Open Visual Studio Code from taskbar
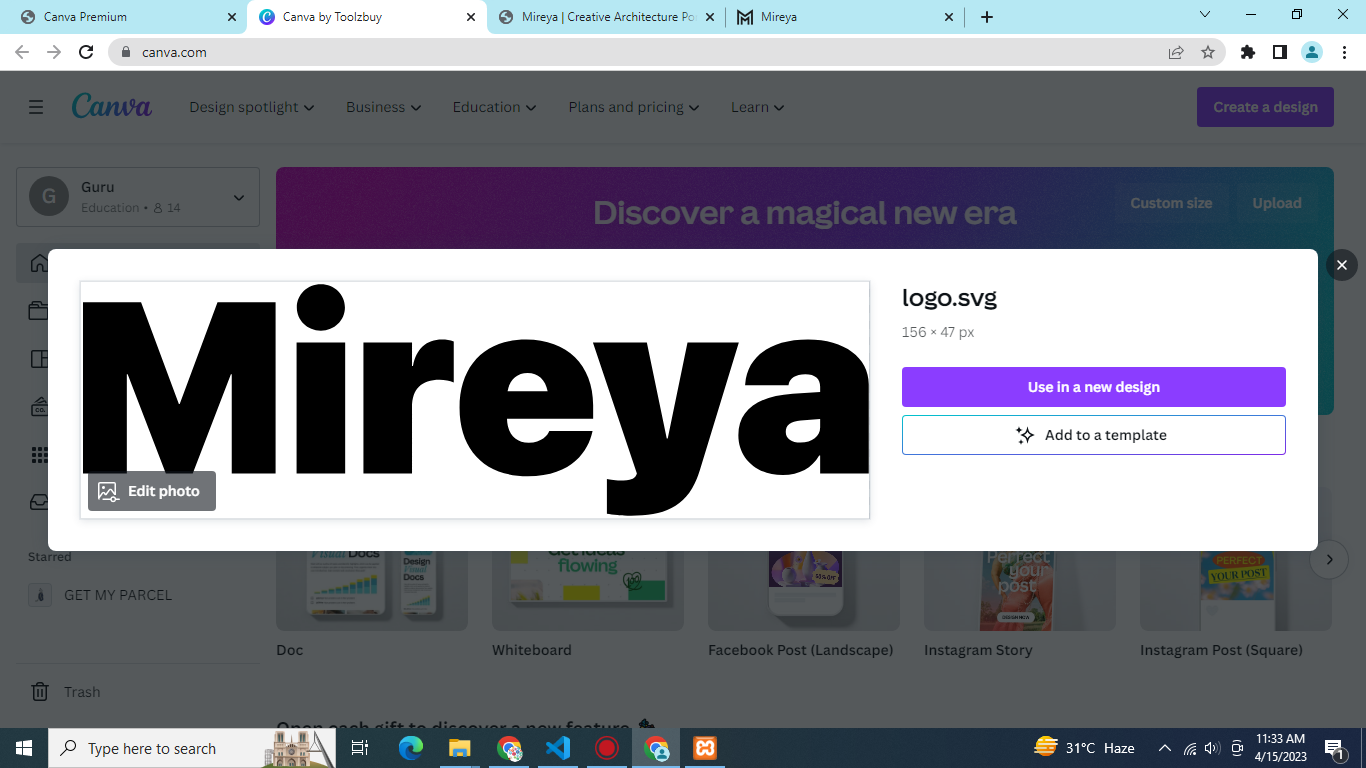1366x768 pixels. (x=558, y=748)
